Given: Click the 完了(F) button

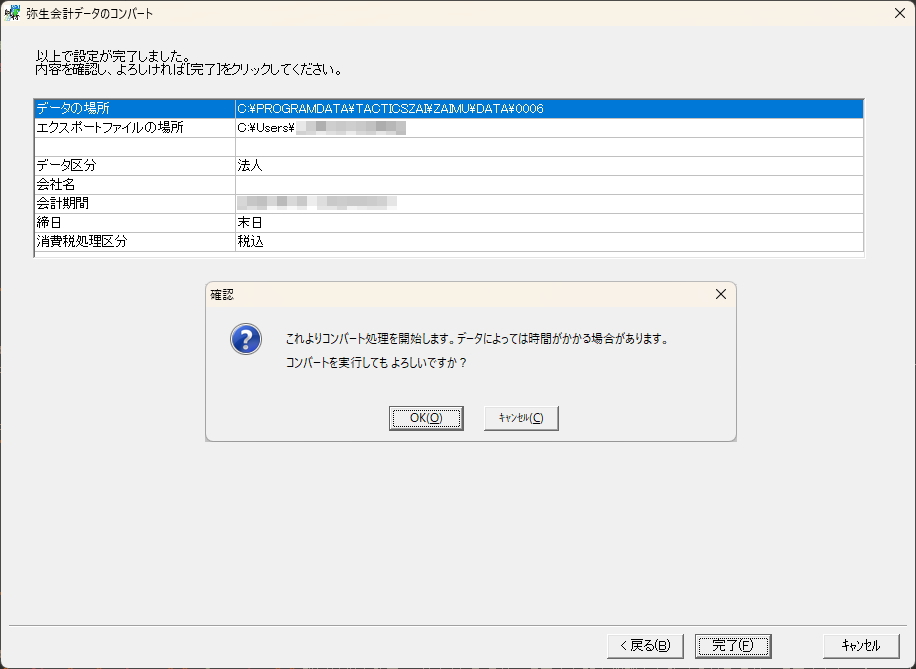Looking at the screenshot, I should 733,646.
